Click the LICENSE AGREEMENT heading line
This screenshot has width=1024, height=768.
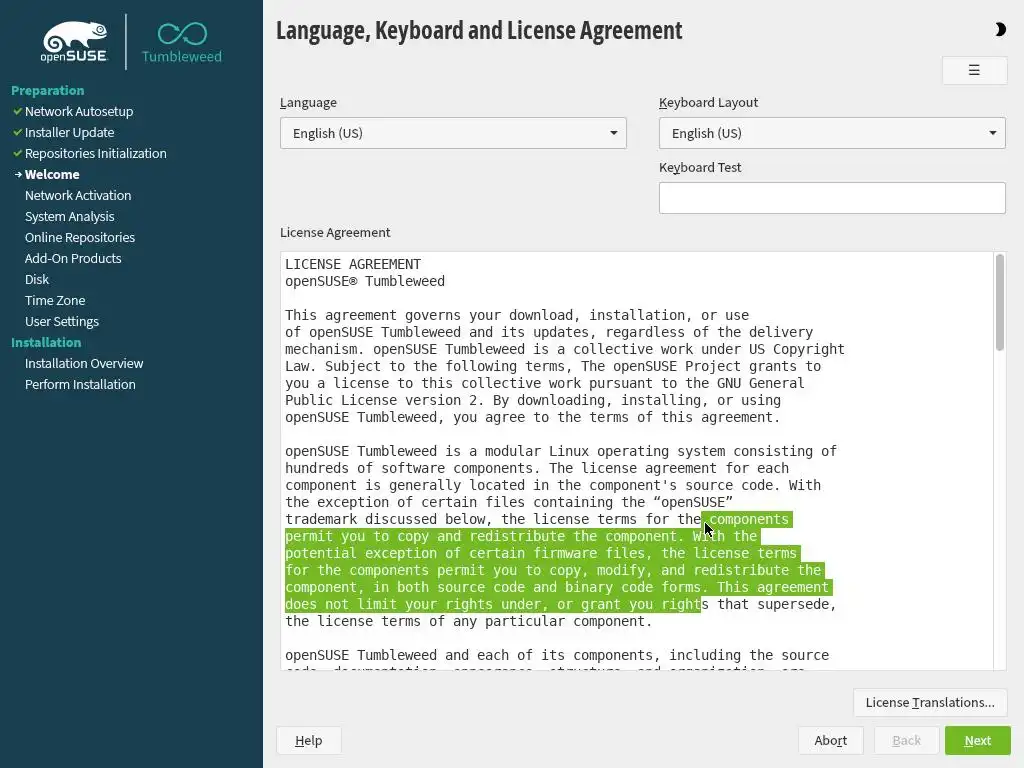pyautogui.click(x=353, y=264)
